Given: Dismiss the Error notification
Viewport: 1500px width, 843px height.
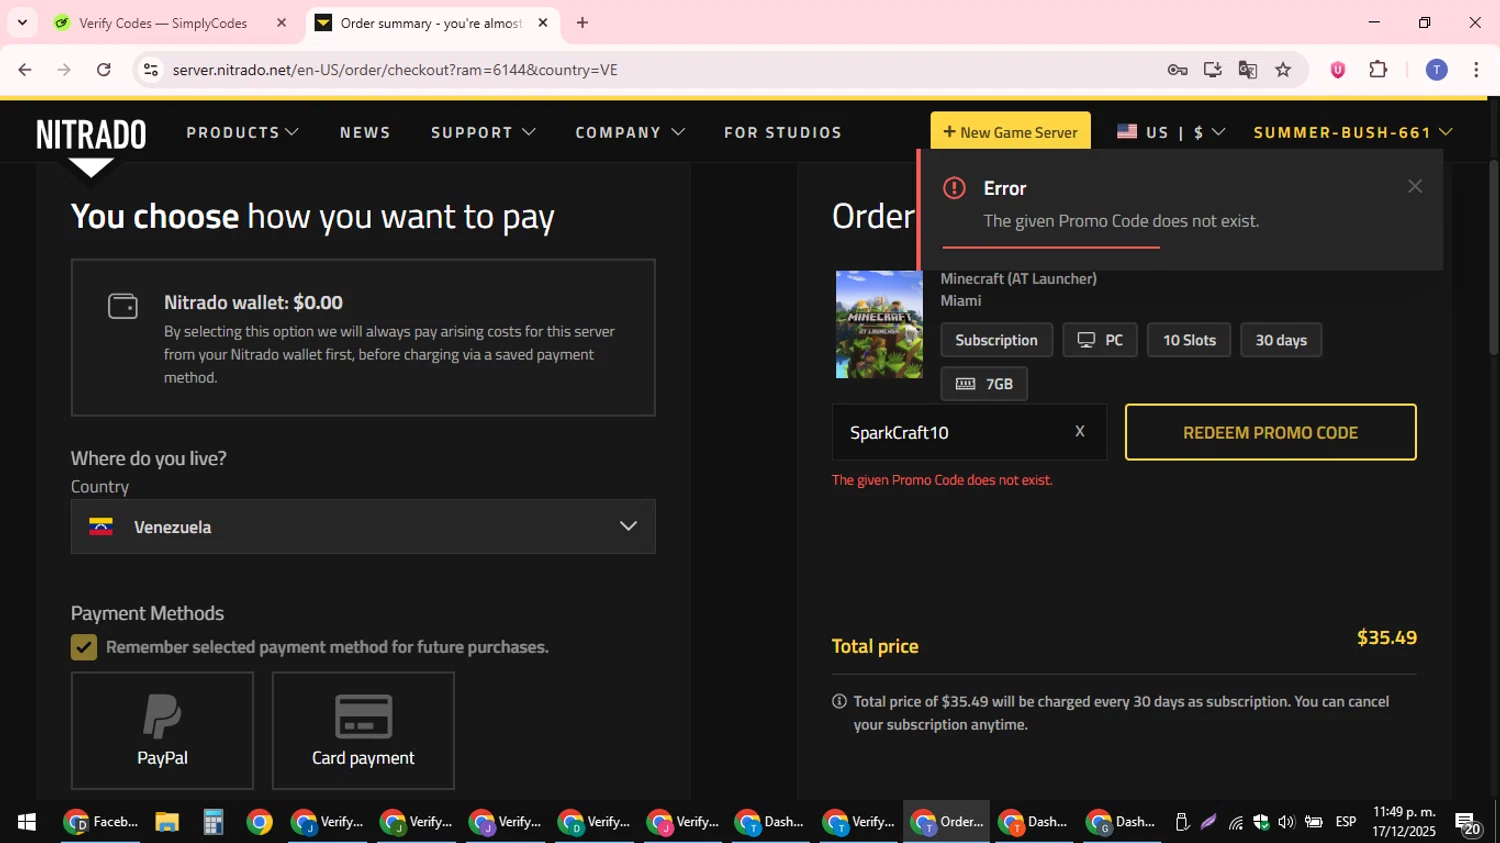Looking at the screenshot, I should [x=1414, y=186].
